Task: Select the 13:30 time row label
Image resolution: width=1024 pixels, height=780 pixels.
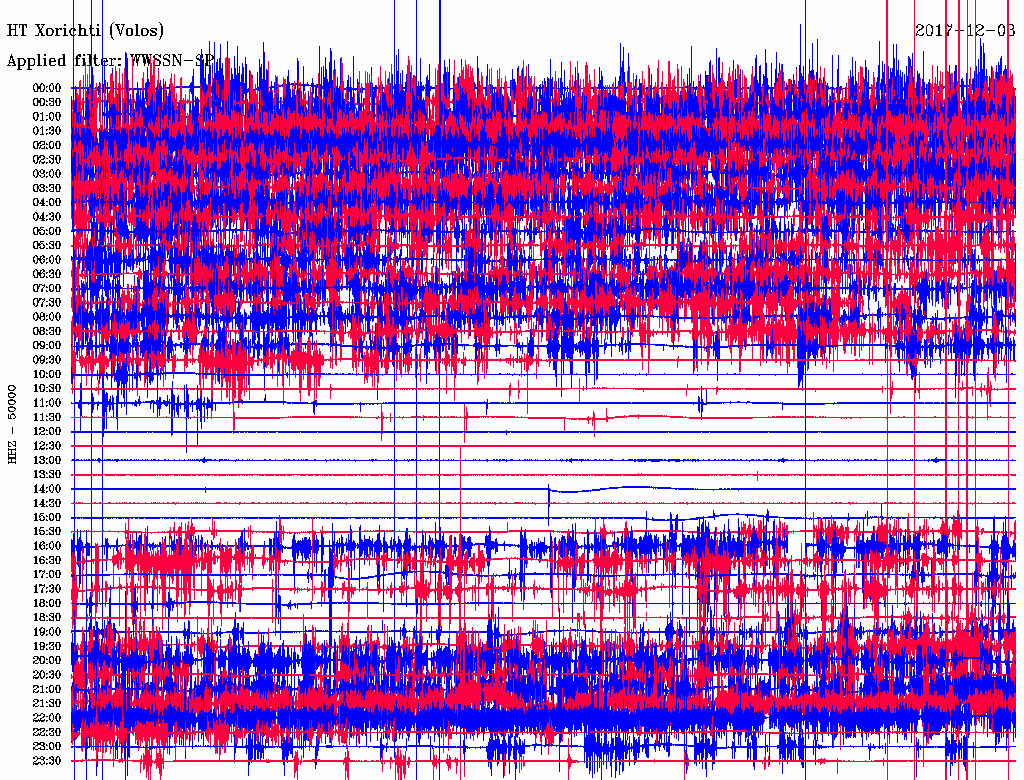Action: (47, 474)
